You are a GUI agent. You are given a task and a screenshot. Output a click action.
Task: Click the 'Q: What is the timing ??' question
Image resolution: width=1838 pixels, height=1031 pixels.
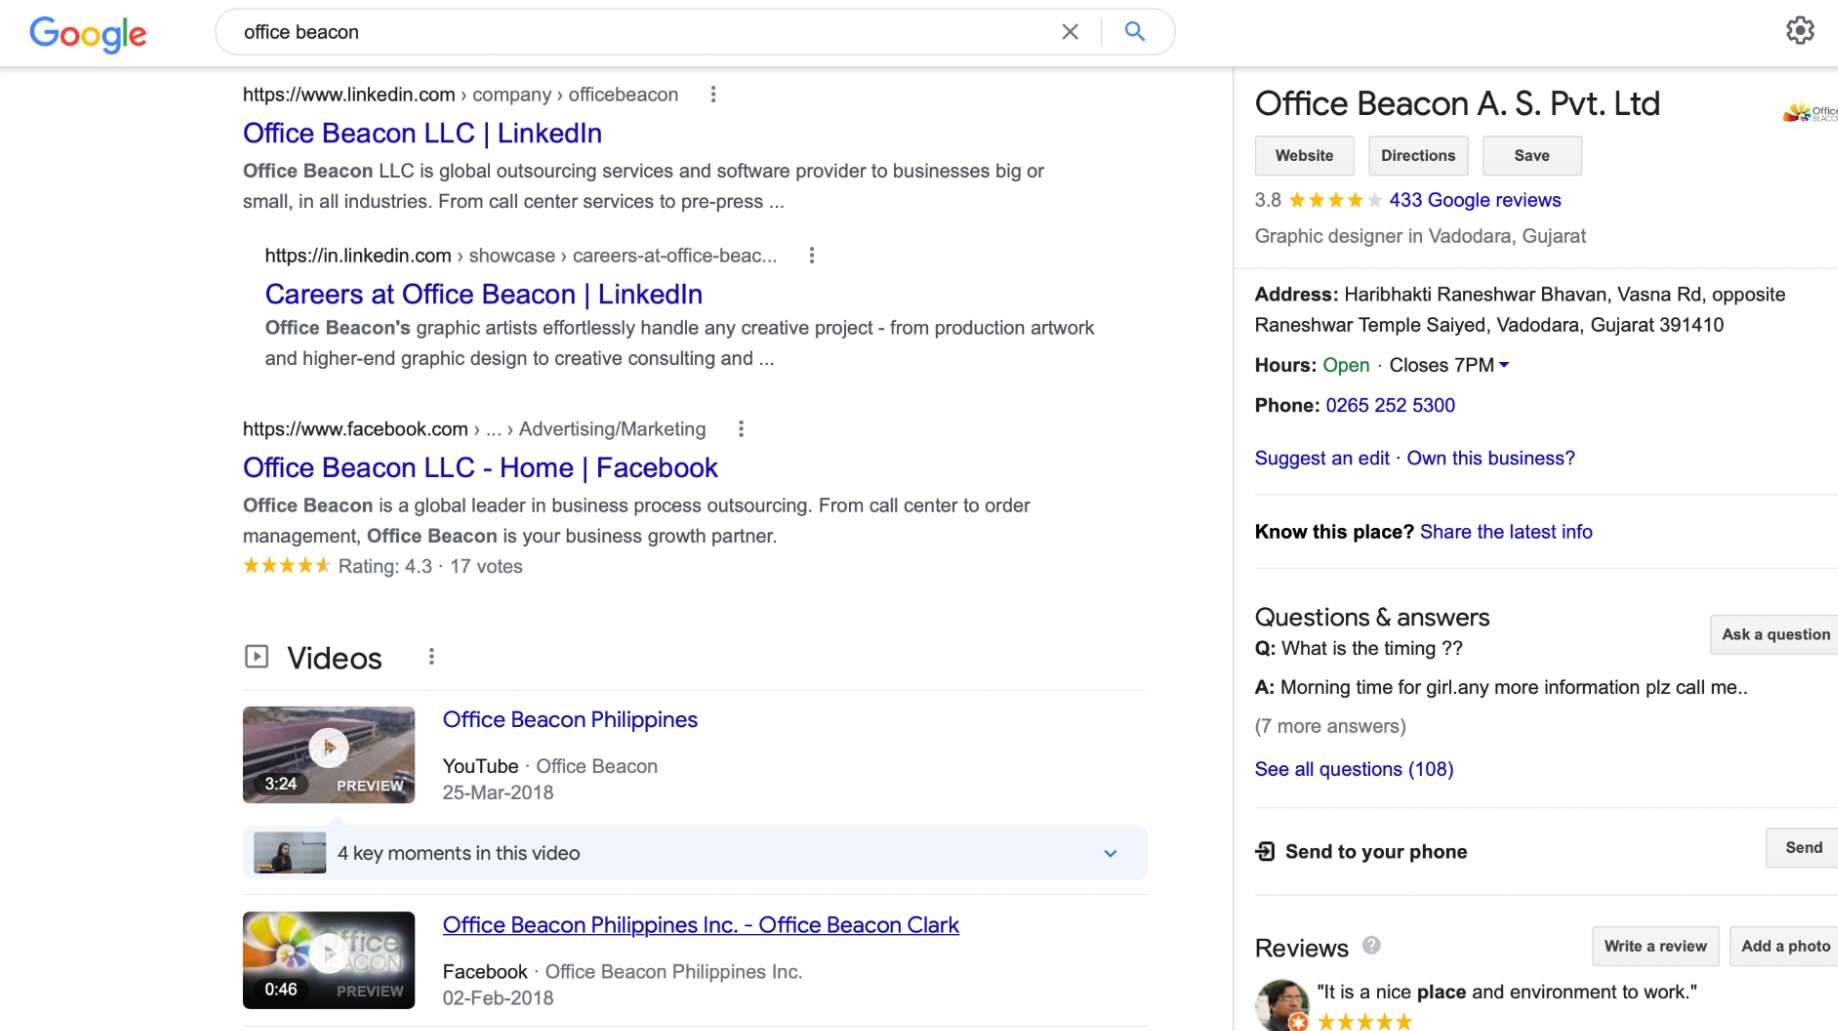tap(1358, 649)
